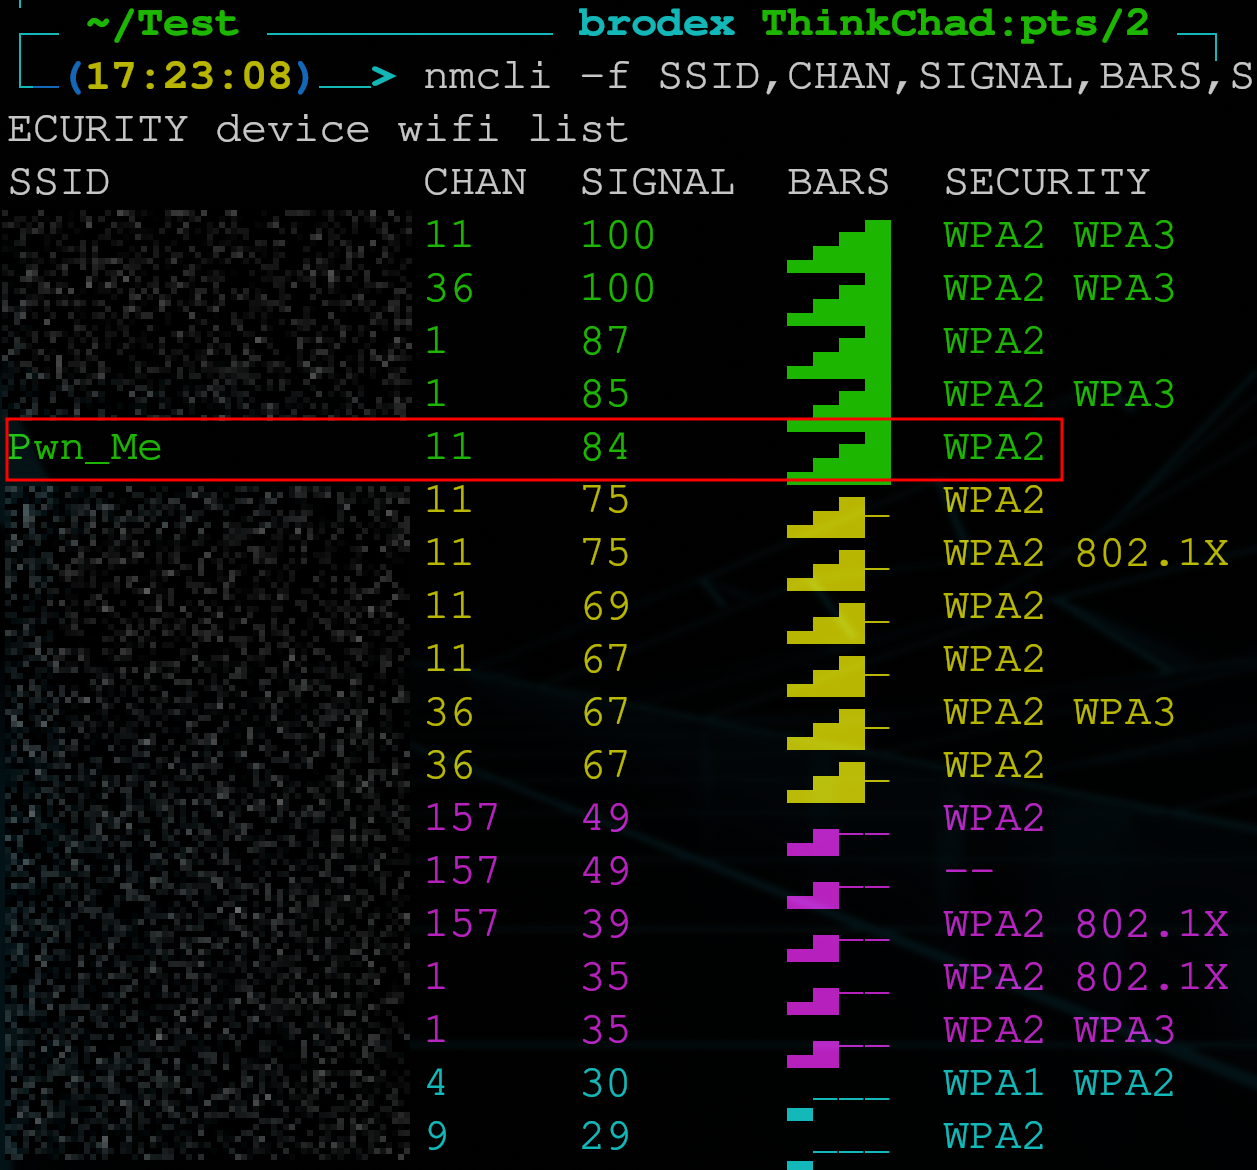Click channel 11 in the Pwn_Me row
Image resolution: width=1257 pixels, height=1170 pixels.
pos(449,447)
